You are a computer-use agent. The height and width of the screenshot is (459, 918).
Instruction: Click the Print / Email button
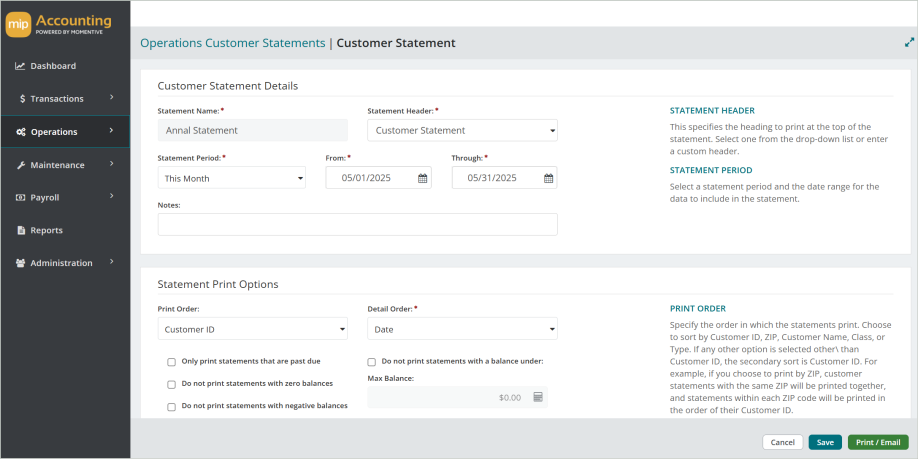click(877, 442)
